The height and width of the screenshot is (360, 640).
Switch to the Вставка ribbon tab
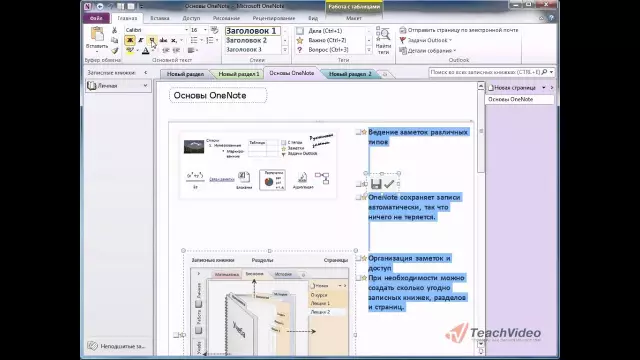[160, 18]
